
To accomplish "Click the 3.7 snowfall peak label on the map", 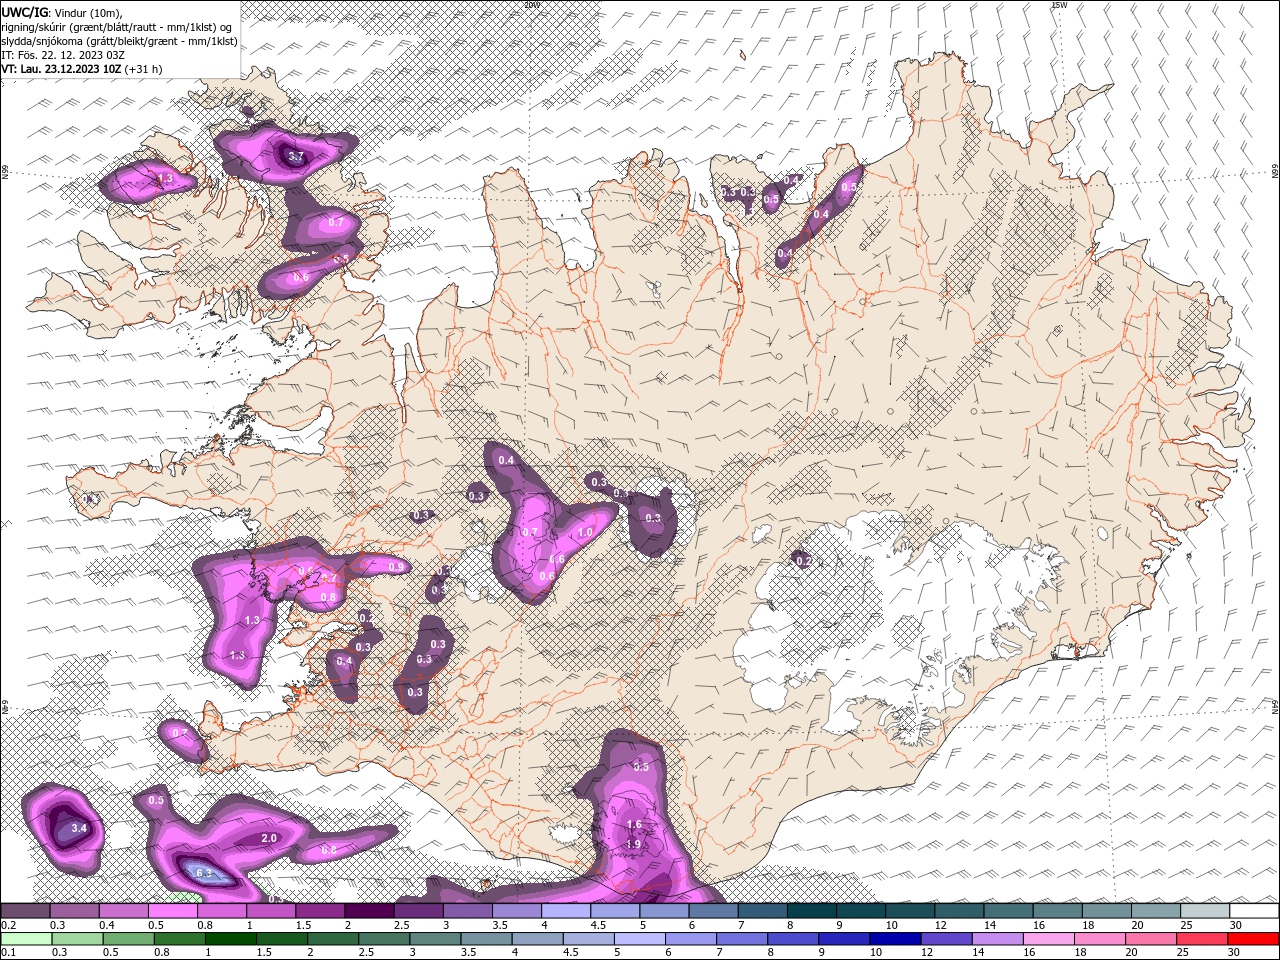I will click(x=296, y=157).
